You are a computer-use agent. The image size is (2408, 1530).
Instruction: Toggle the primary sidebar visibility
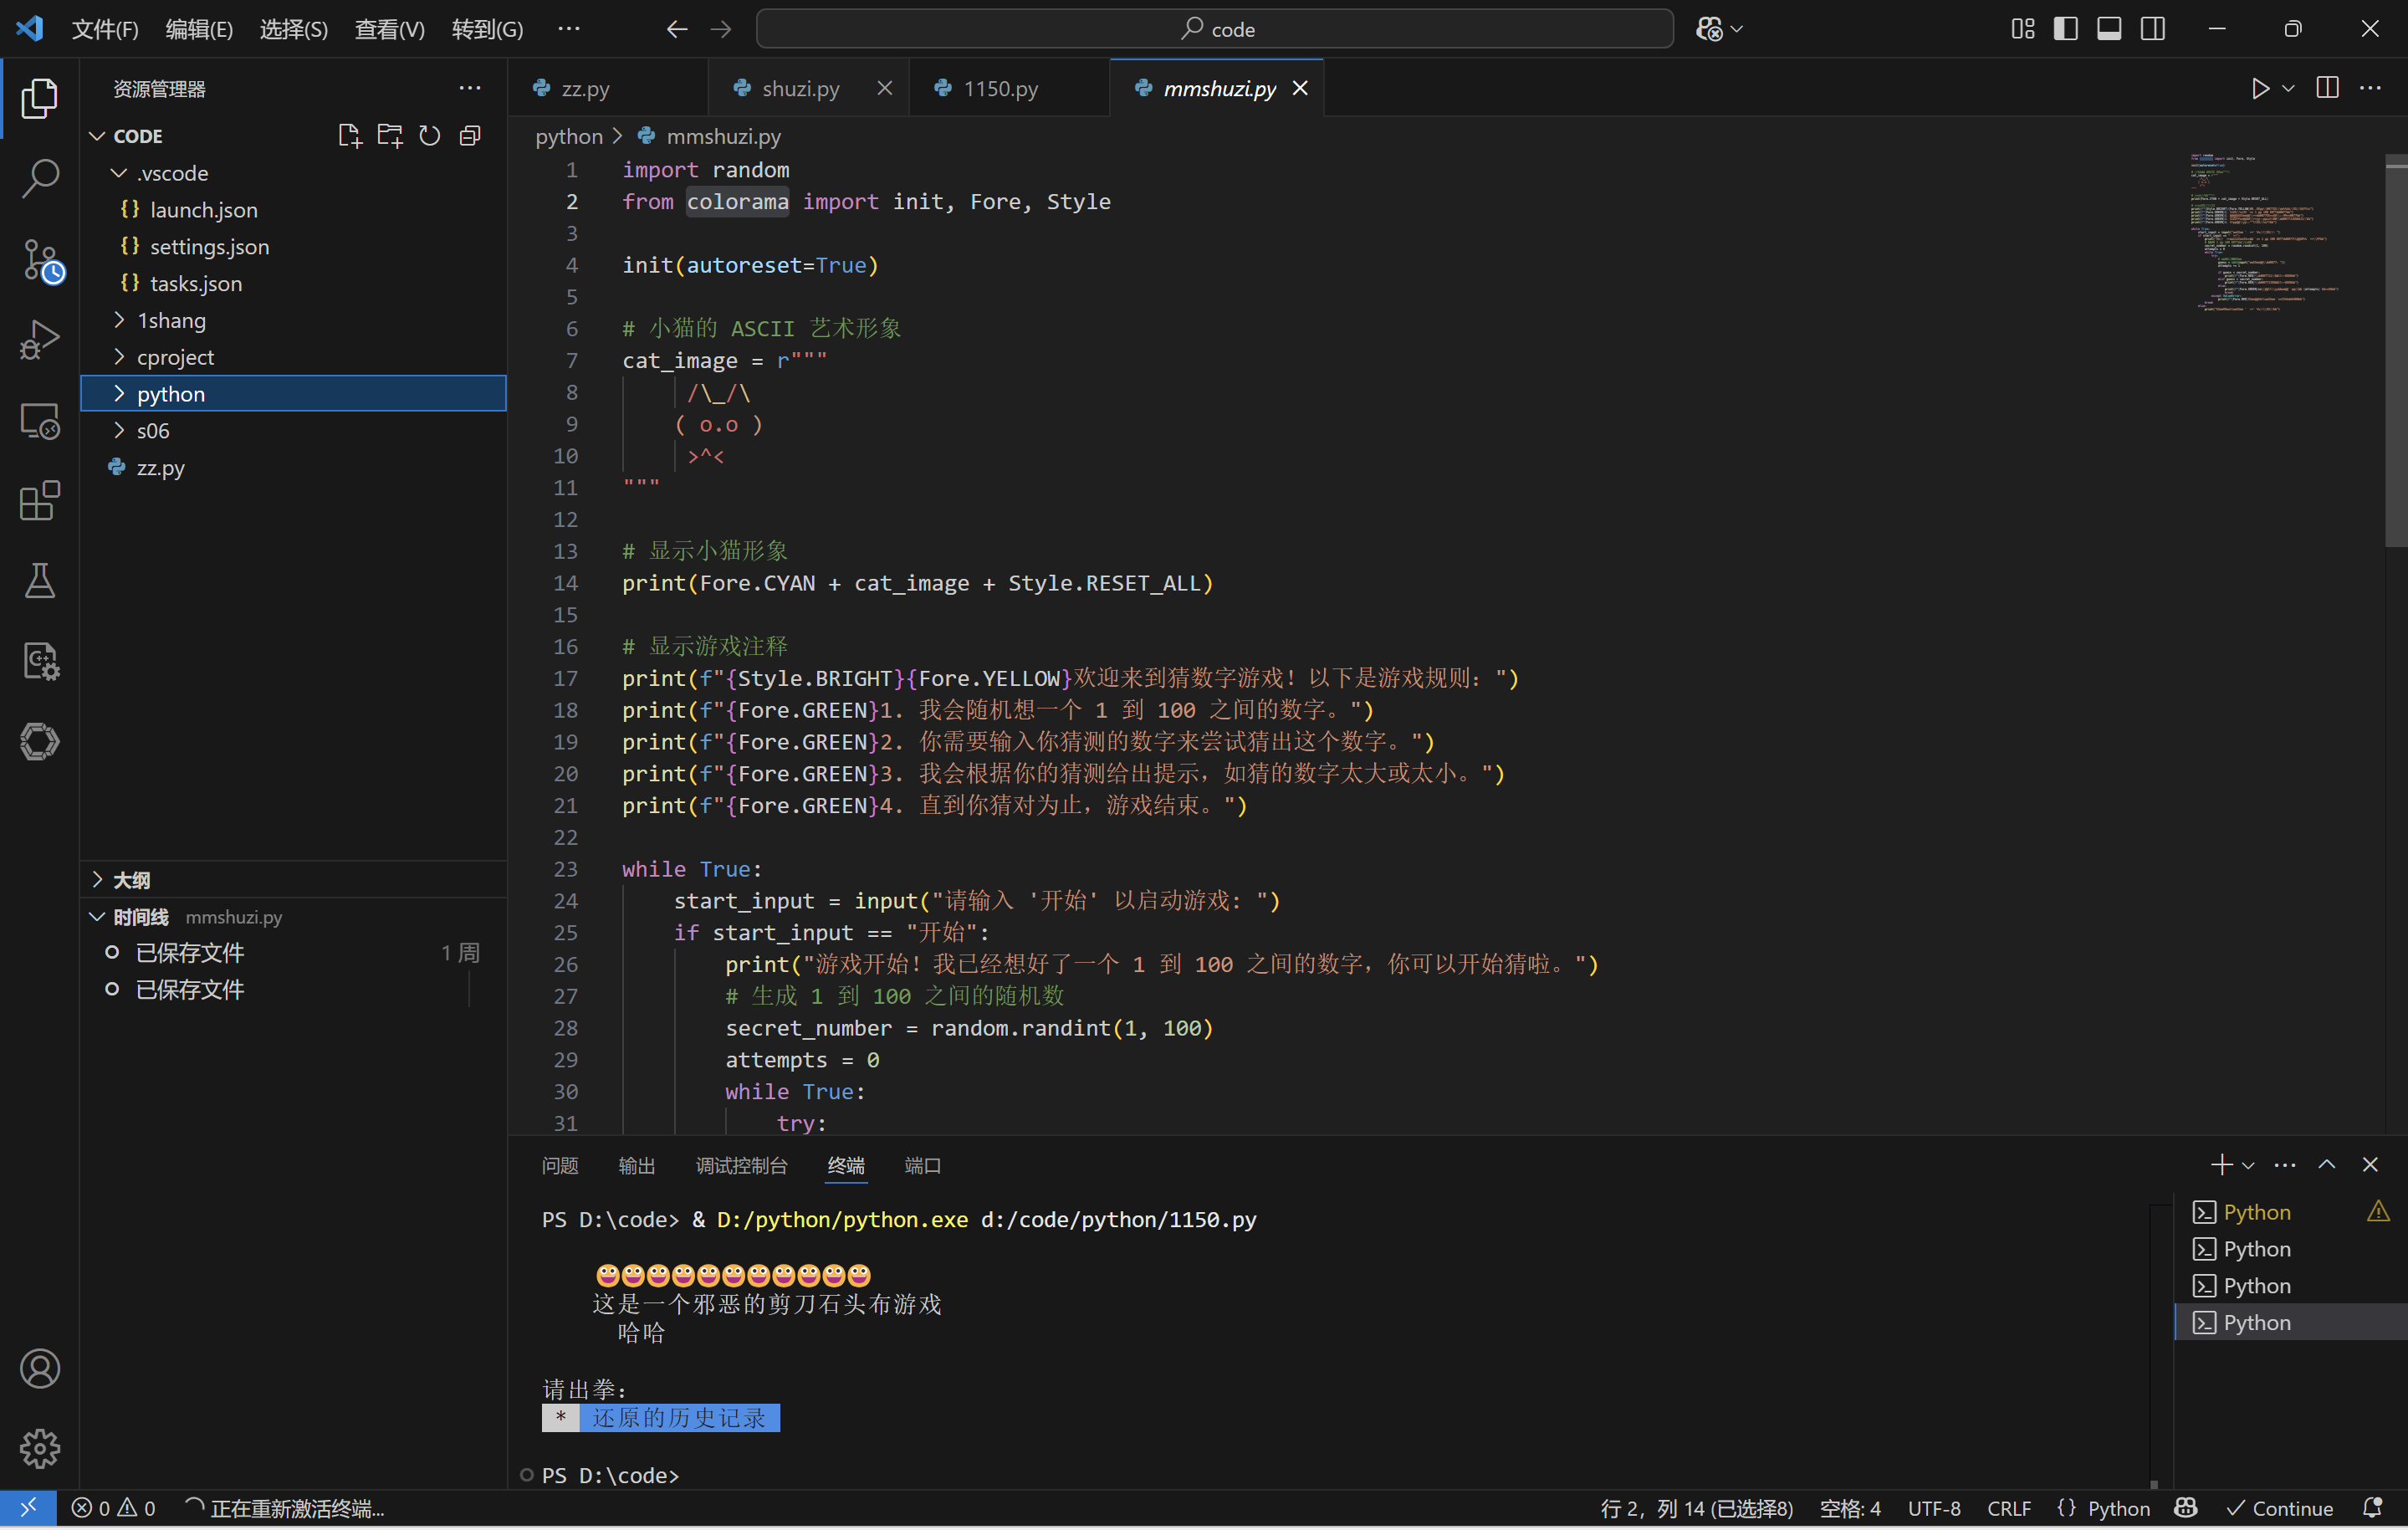[2064, 29]
